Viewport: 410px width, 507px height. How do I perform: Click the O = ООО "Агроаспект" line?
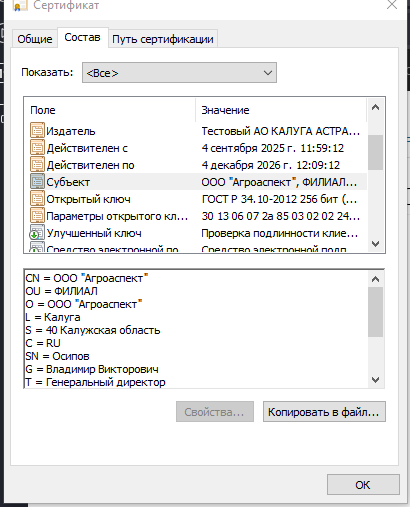pyautogui.click(x=84, y=304)
